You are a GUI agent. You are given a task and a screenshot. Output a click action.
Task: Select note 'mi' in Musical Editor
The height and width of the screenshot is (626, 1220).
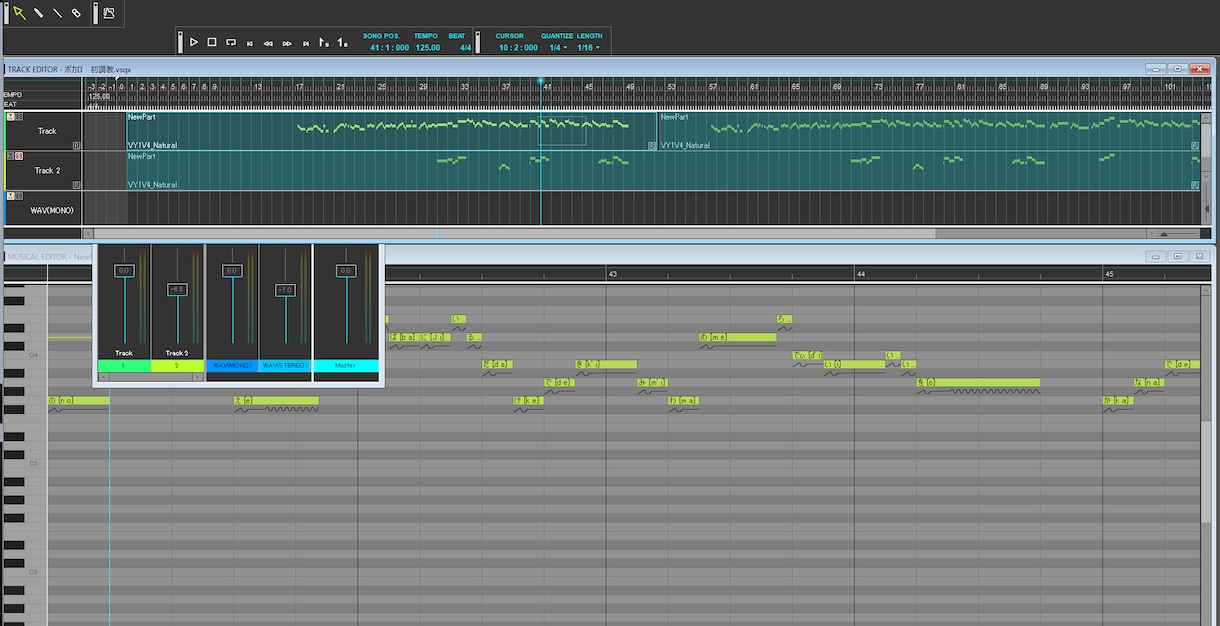(x=652, y=382)
